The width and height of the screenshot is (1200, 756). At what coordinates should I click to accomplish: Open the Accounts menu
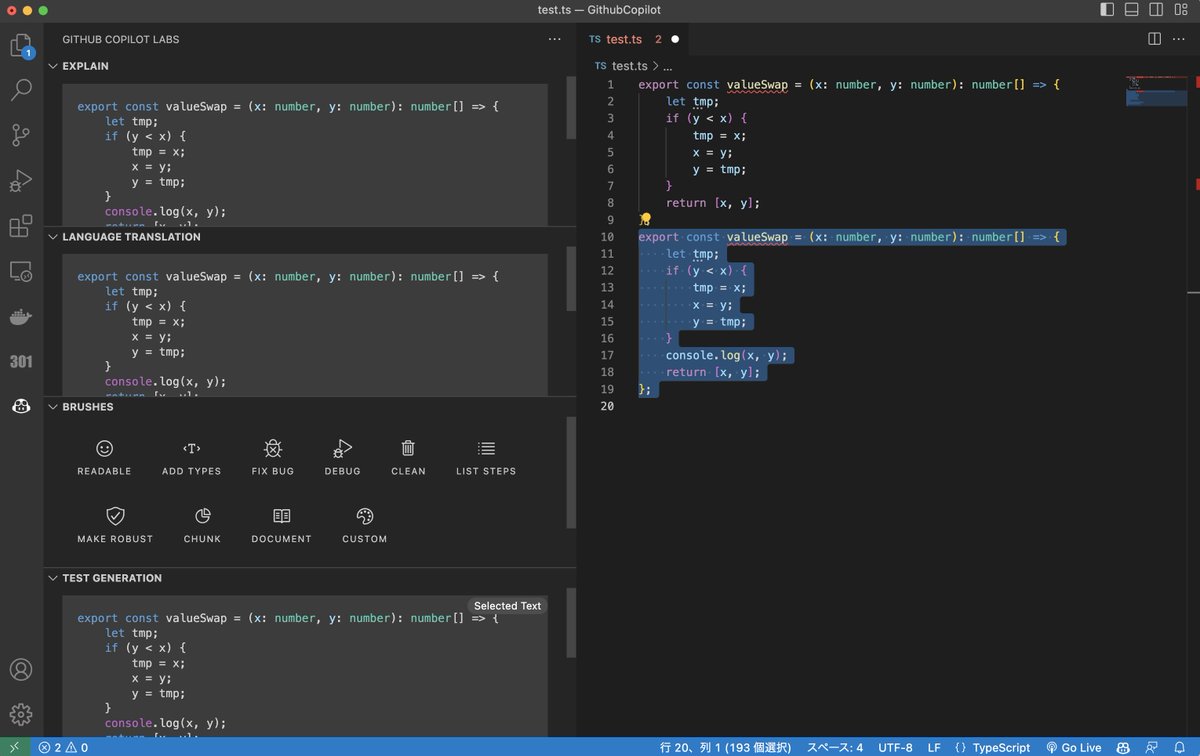21,669
